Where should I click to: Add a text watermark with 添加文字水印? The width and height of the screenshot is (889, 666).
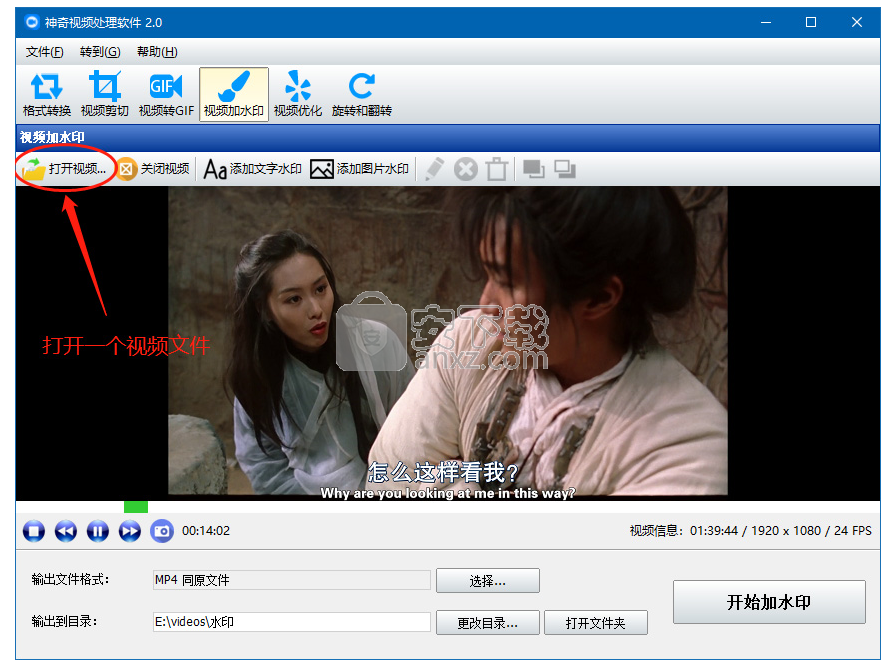[x=252, y=168]
